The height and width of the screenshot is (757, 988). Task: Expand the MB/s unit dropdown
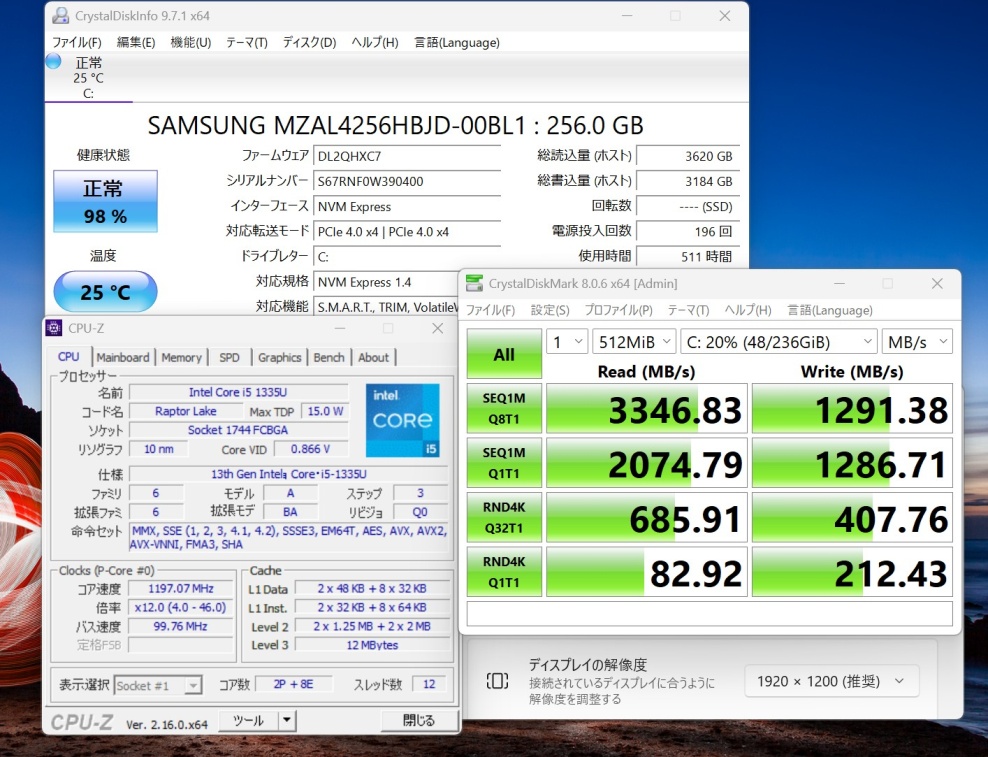[x=917, y=342]
